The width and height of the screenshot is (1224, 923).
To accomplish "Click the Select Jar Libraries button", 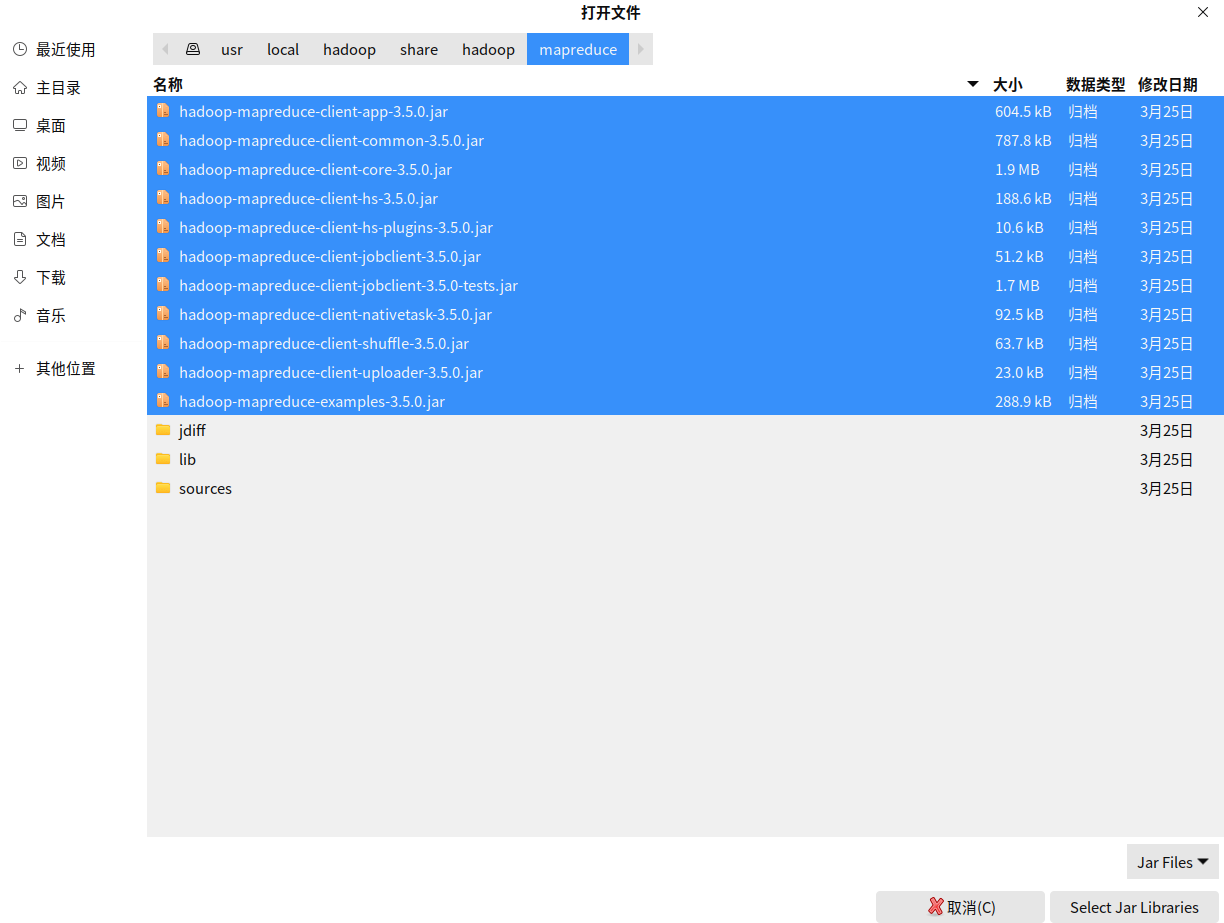I will [x=1134, y=907].
